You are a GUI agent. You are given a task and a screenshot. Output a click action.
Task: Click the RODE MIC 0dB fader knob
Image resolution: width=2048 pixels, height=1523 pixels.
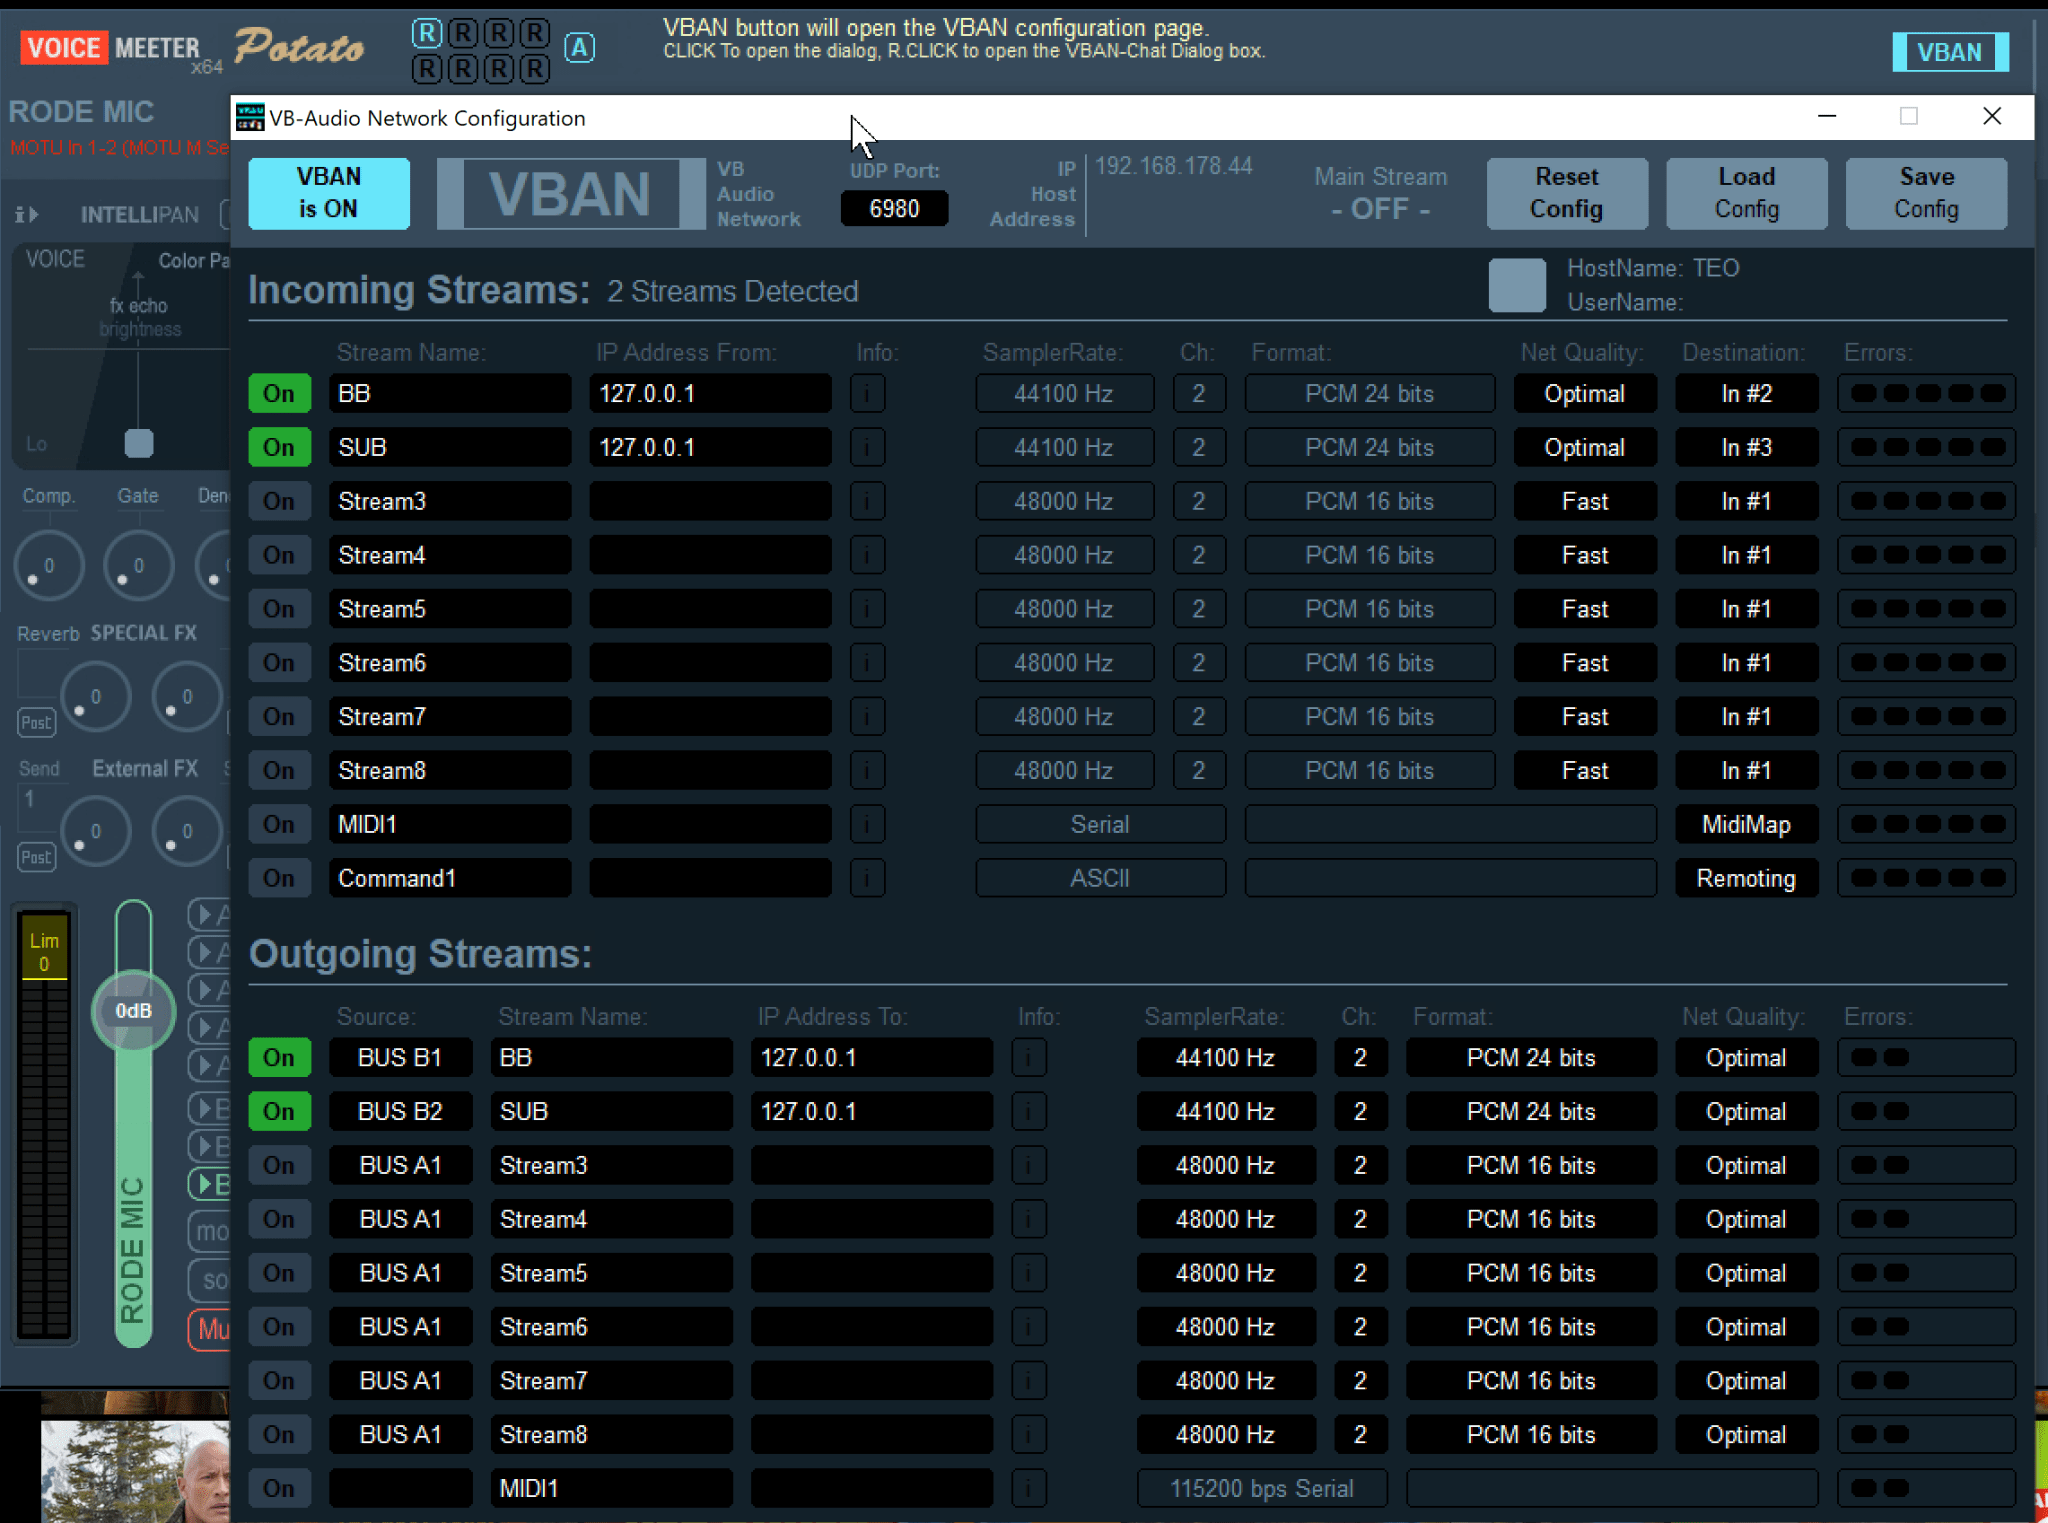pyautogui.click(x=133, y=1011)
